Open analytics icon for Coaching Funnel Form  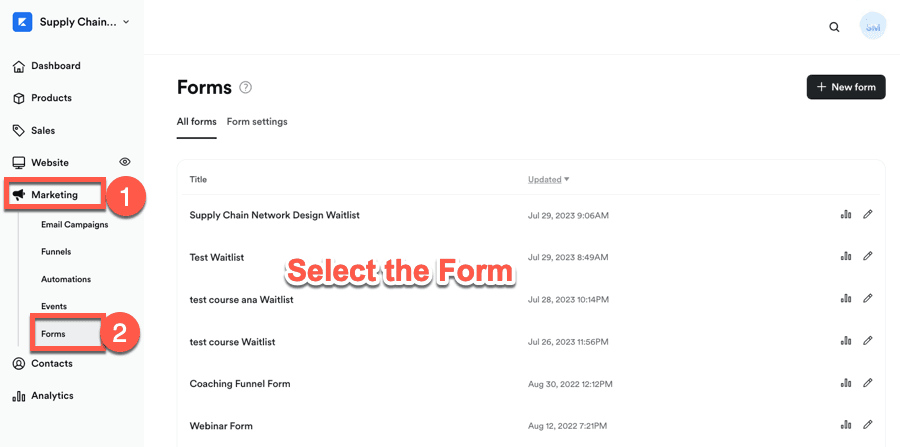pos(846,383)
